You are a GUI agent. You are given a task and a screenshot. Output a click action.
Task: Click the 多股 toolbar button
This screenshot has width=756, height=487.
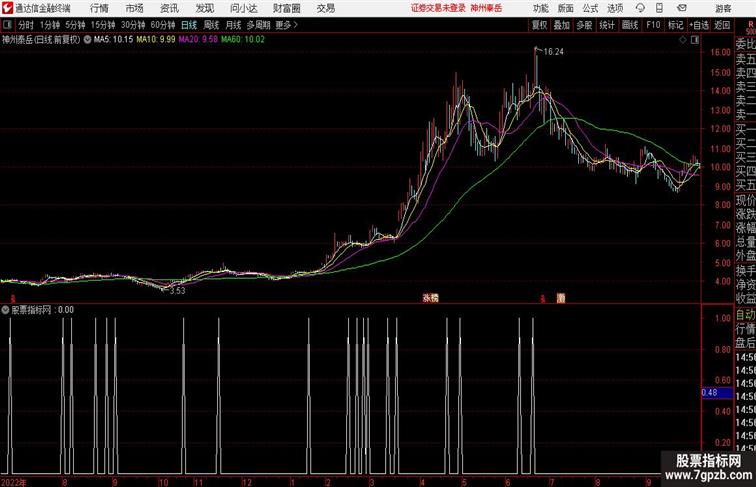click(584, 25)
